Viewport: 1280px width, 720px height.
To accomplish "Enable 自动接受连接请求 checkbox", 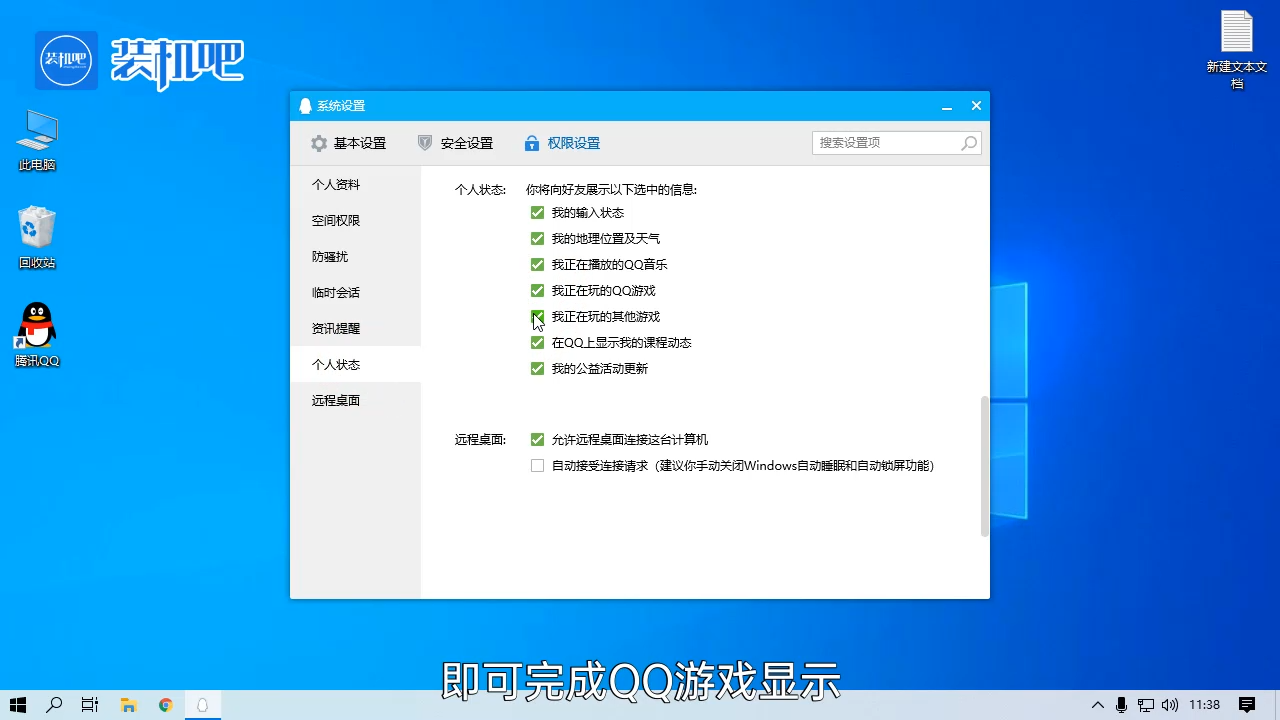I will pos(537,465).
